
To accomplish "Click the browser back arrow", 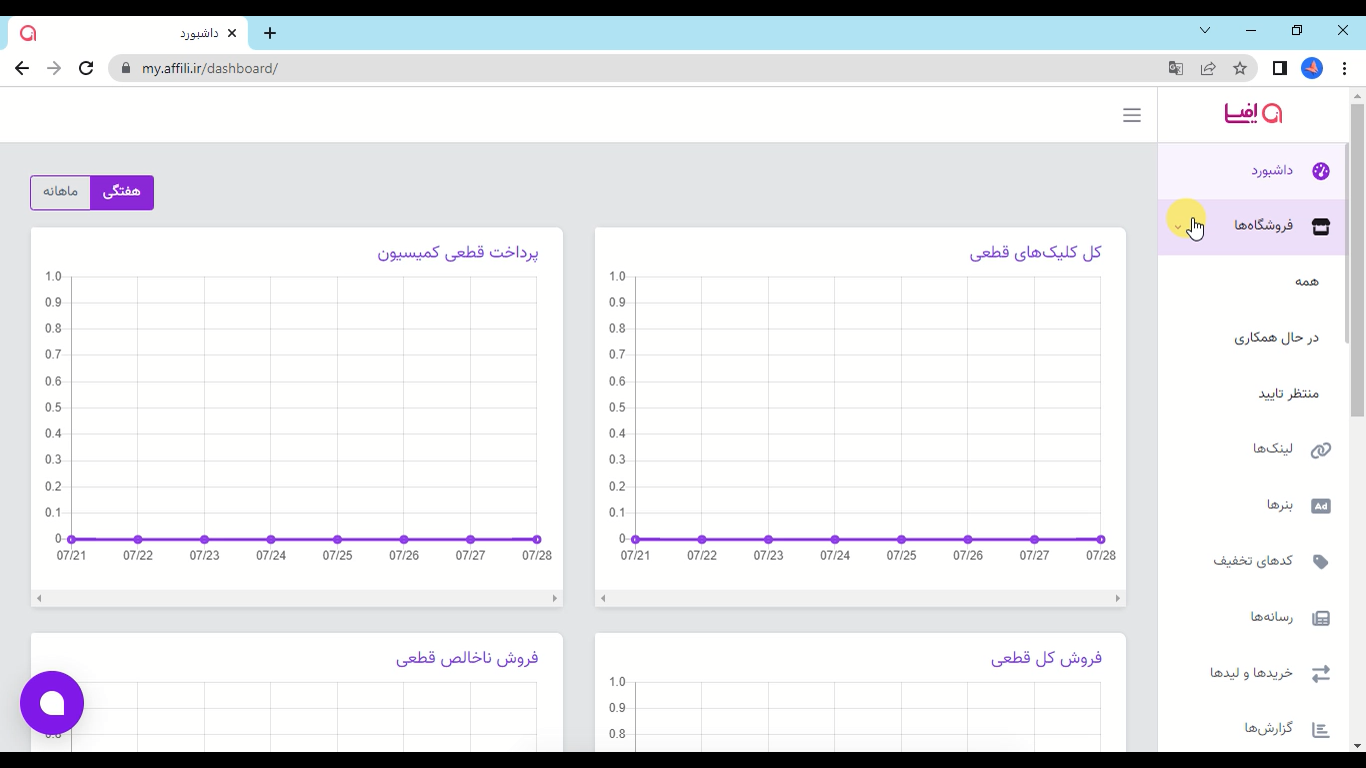I will tap(22, 68).
